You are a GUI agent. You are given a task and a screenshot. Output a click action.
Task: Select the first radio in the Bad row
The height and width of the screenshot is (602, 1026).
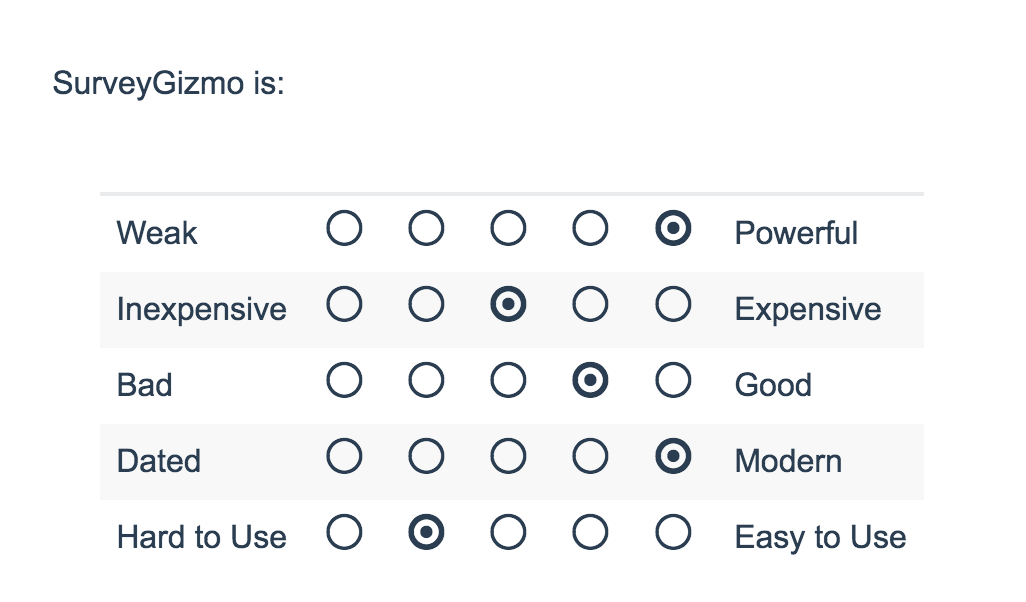click(344, 381)
